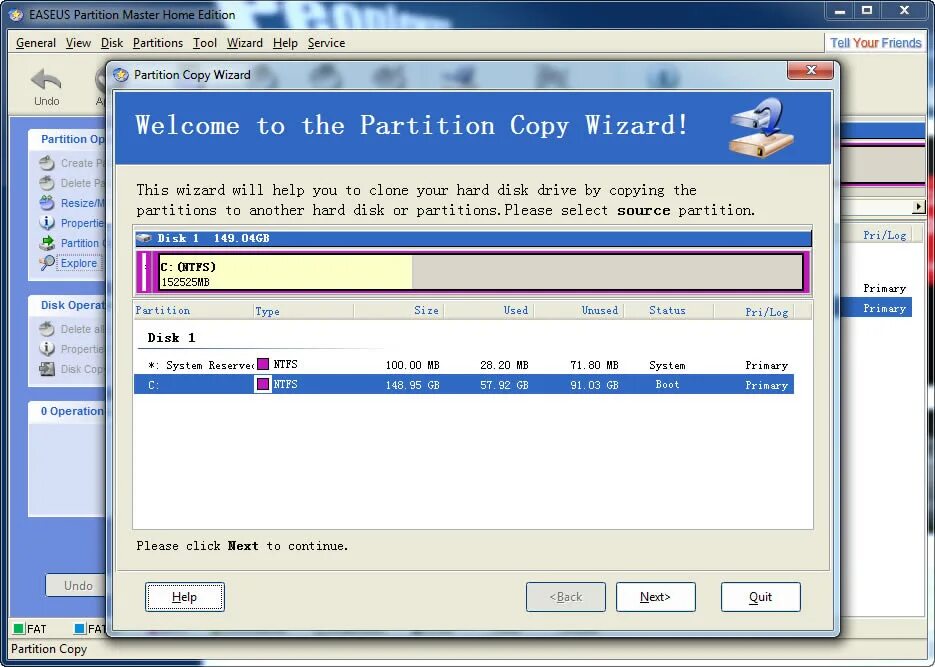The image size is (935, 667).
Task: Click purple color swatch in C: row
Action: [x=263, y=384]
